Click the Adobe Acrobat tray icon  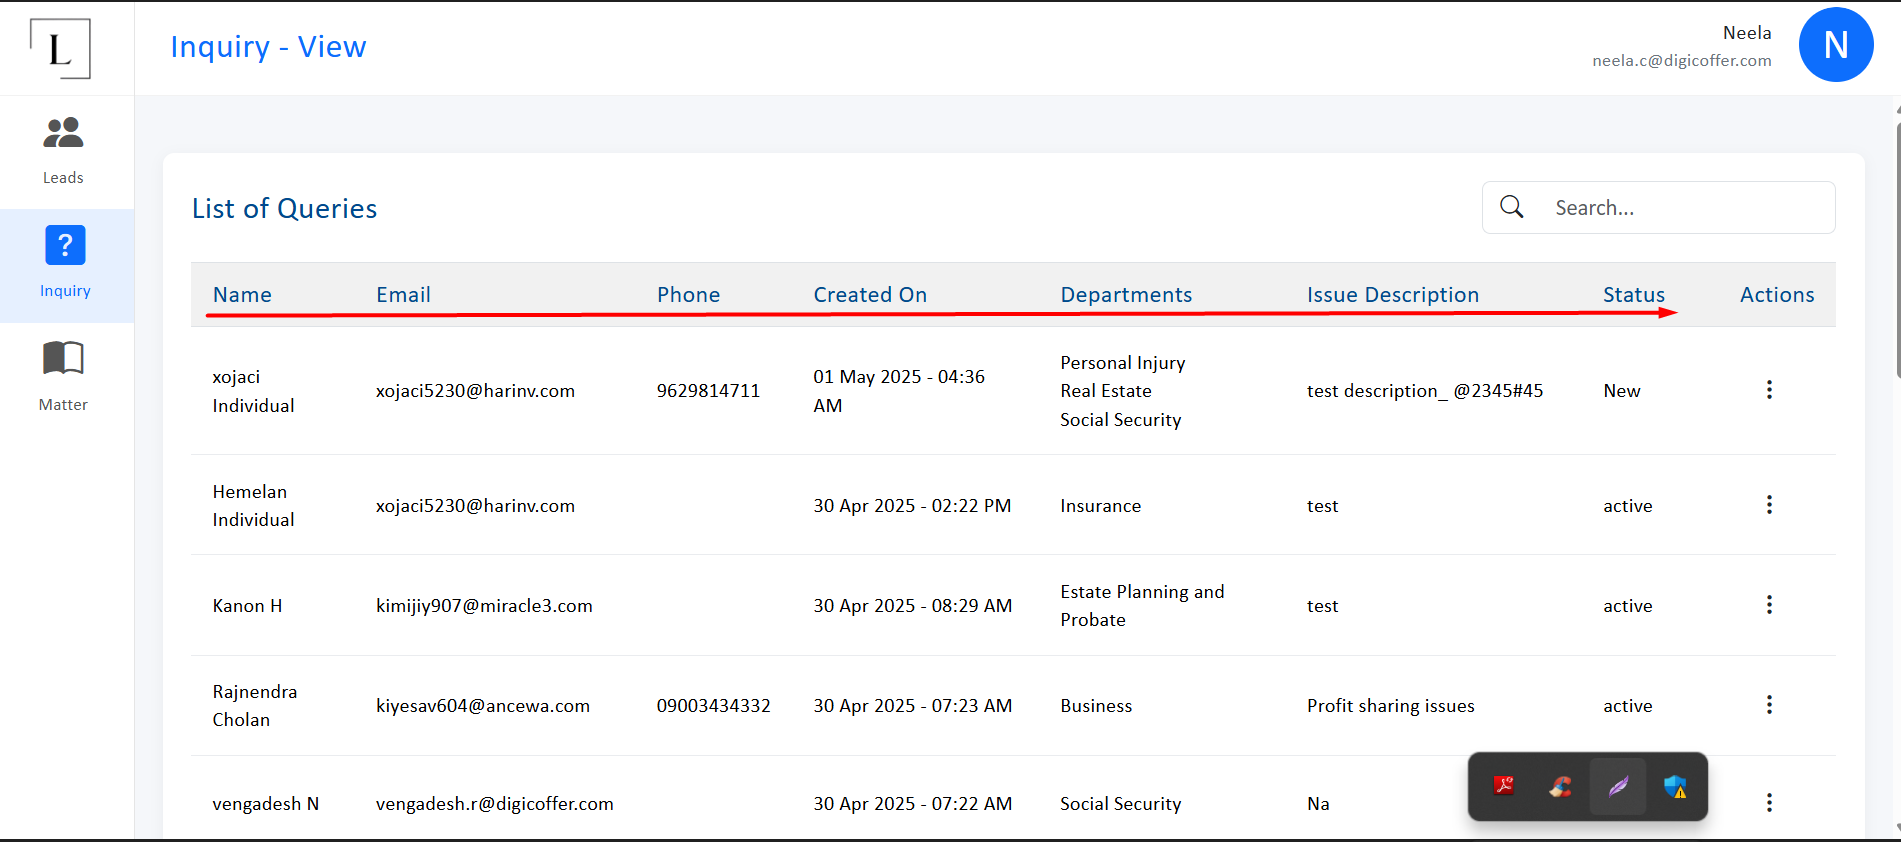[x=1504, y=786]
